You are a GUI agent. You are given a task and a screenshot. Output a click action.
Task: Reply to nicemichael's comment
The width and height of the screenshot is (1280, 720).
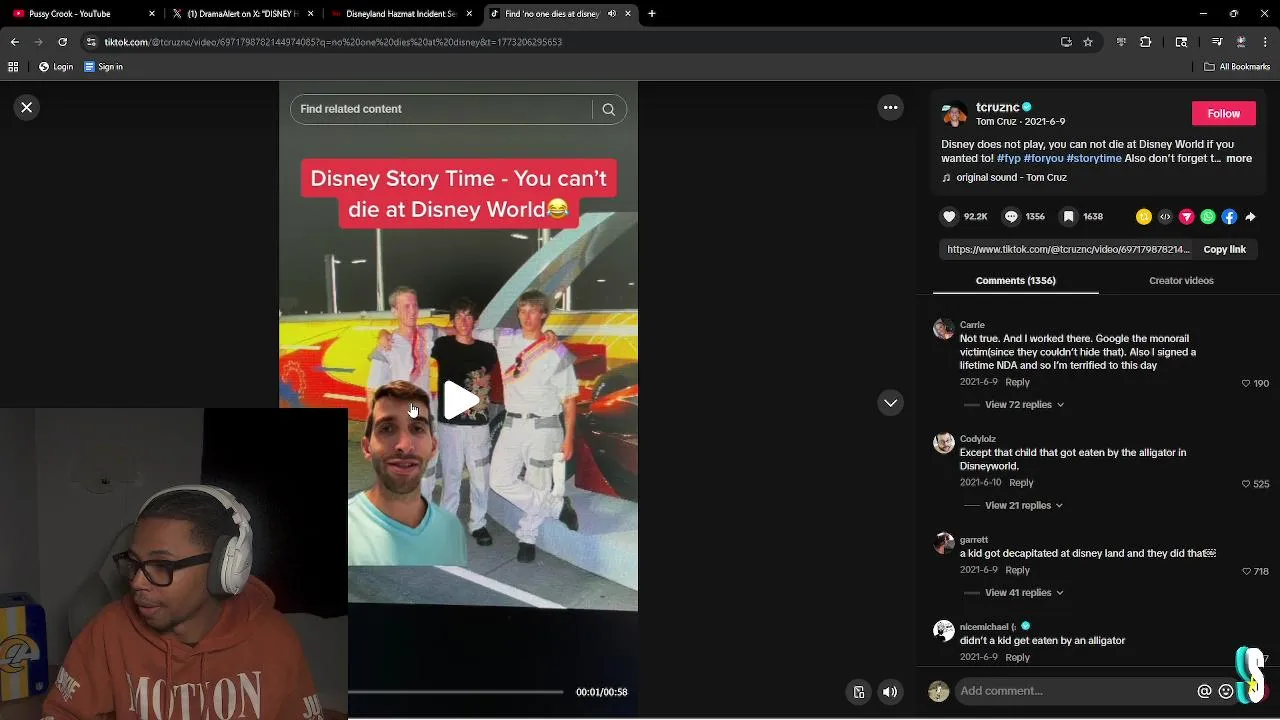pyautogui.click(x=1017, y=657)
